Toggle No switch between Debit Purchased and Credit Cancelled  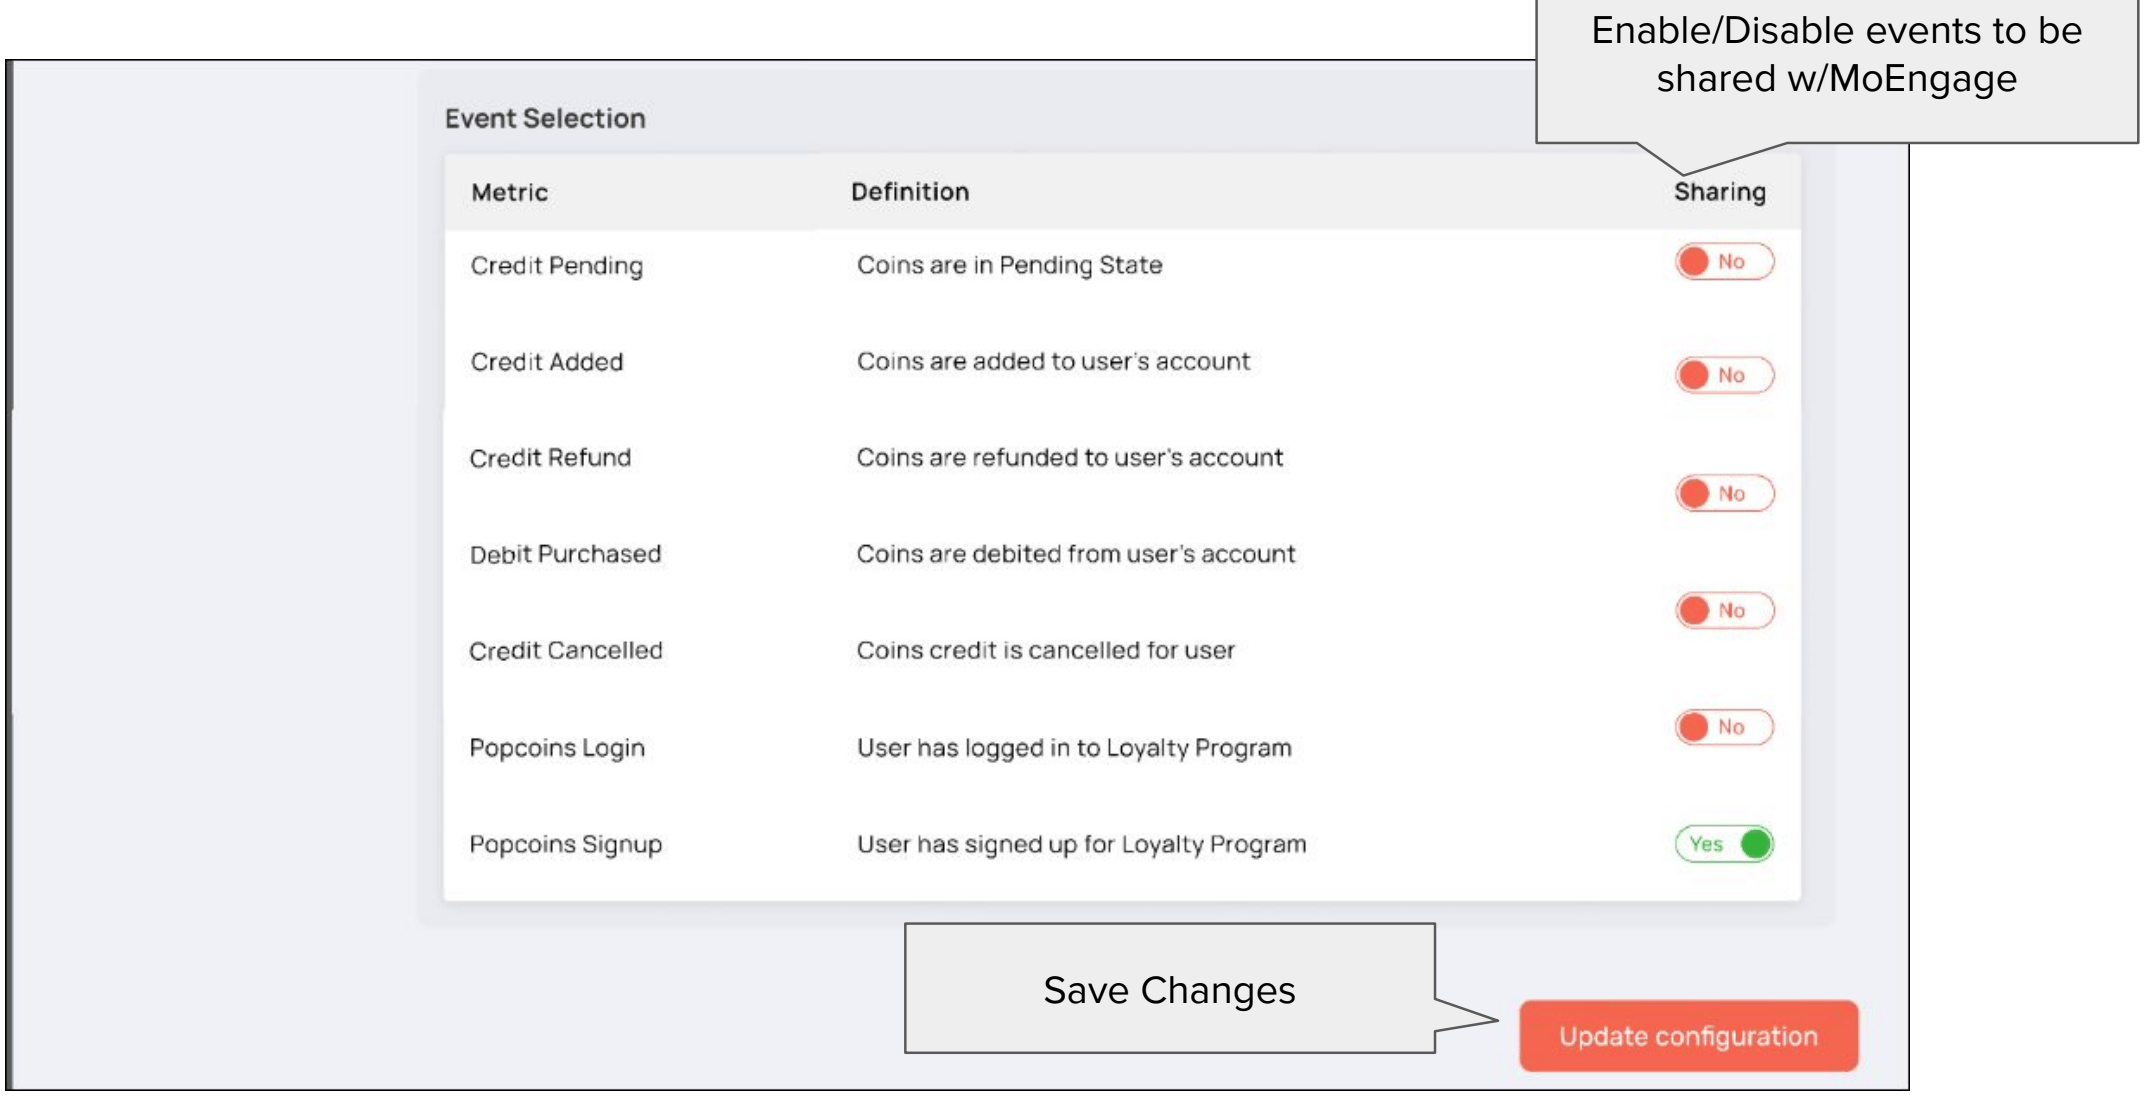(1724, 610)
